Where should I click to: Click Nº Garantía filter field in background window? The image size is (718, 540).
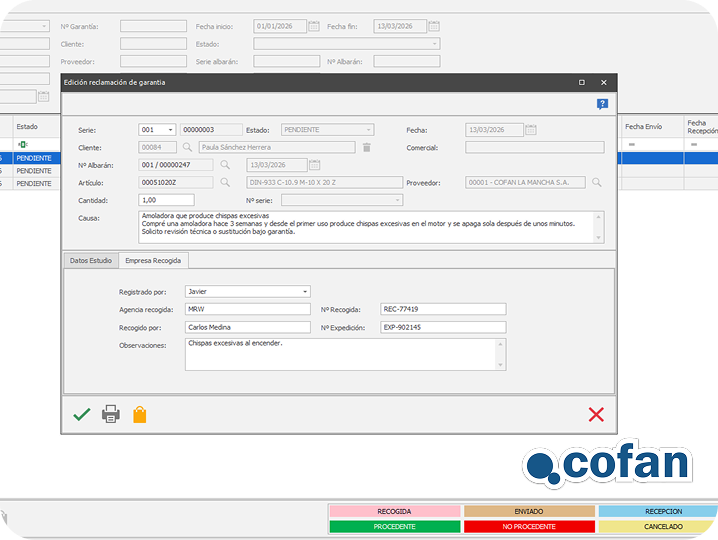tap(153, 26)
